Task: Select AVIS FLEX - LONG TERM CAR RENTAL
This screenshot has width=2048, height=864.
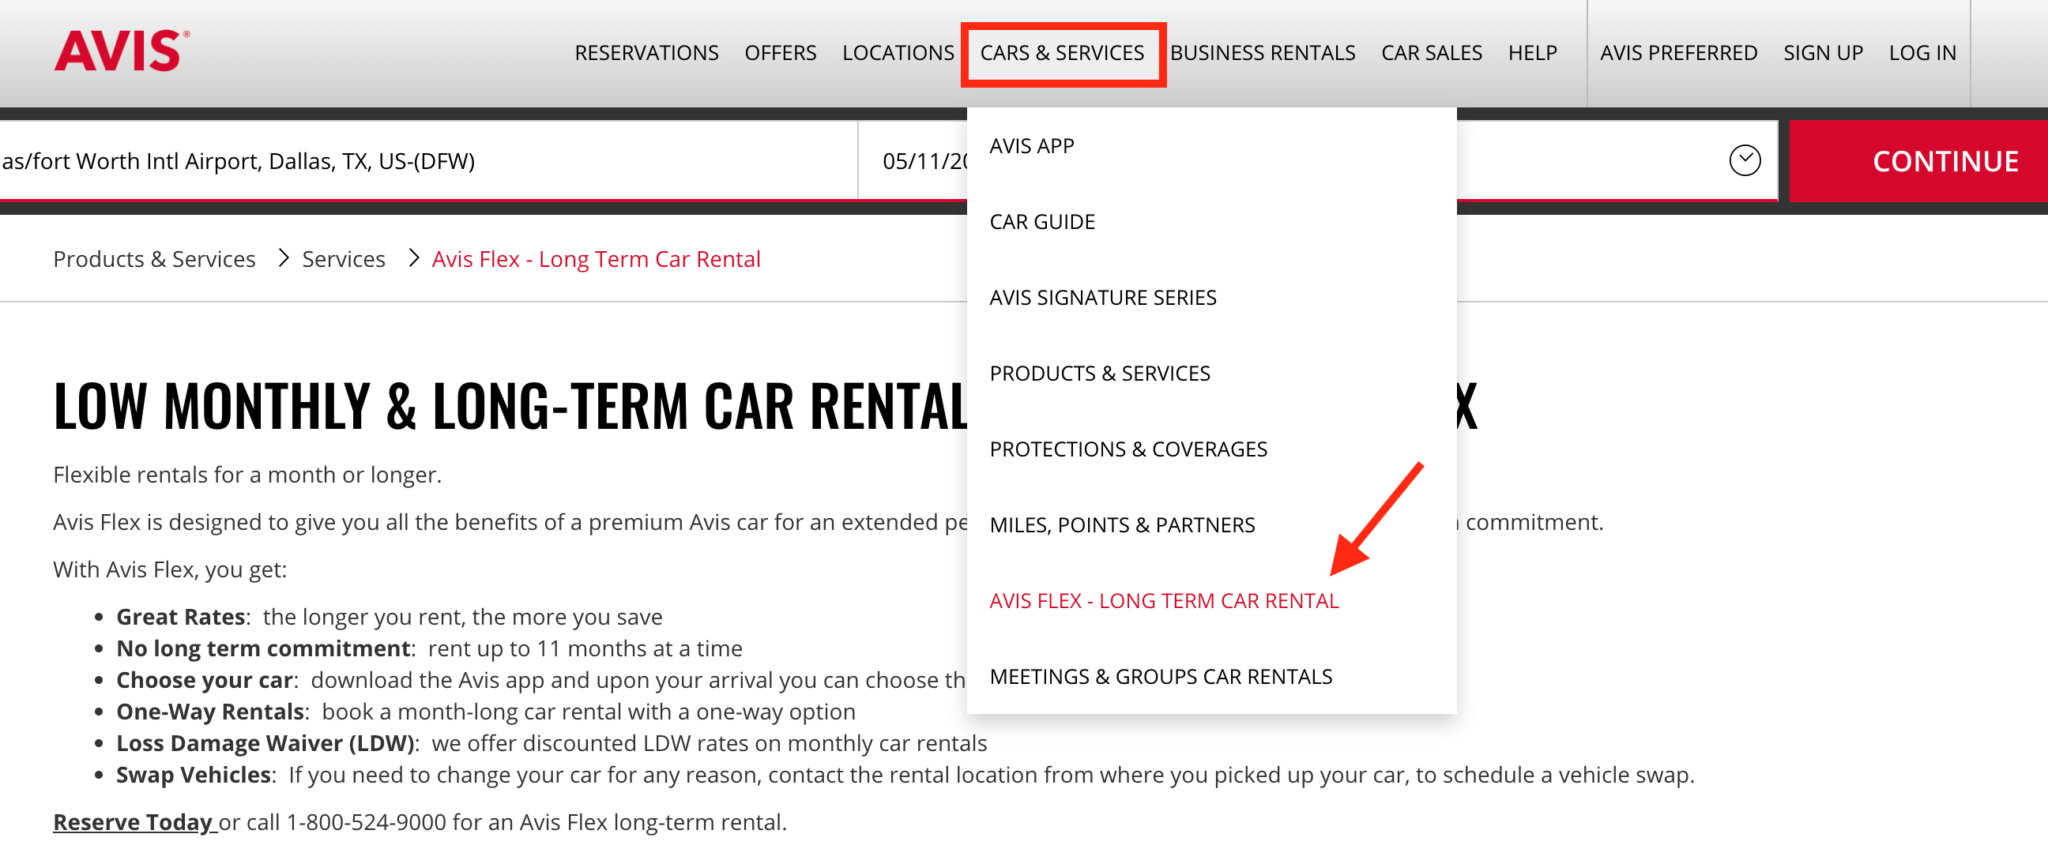Action: [1164, 600]
